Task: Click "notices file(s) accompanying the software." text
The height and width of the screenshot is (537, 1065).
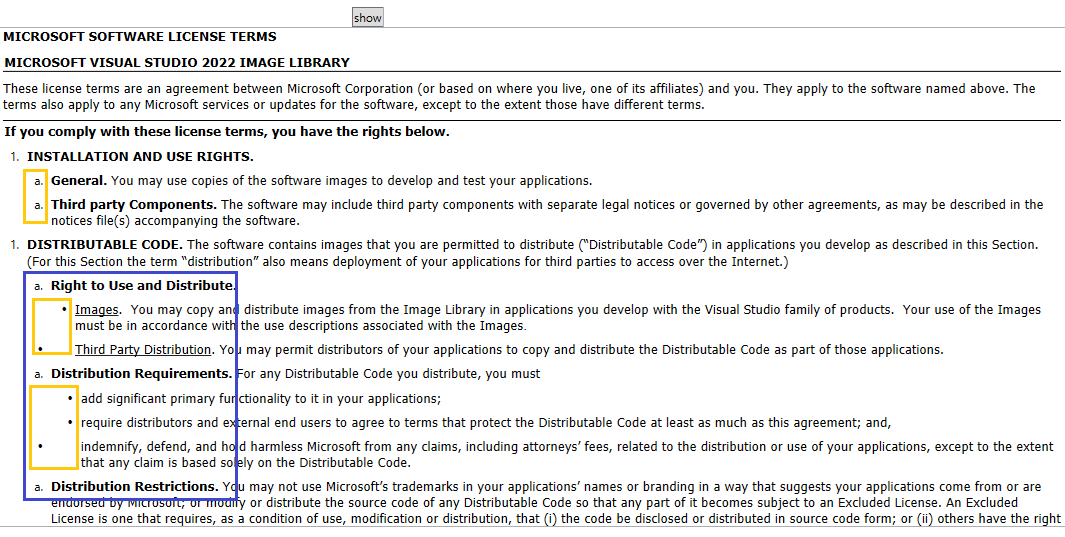Action: point(175,221)
